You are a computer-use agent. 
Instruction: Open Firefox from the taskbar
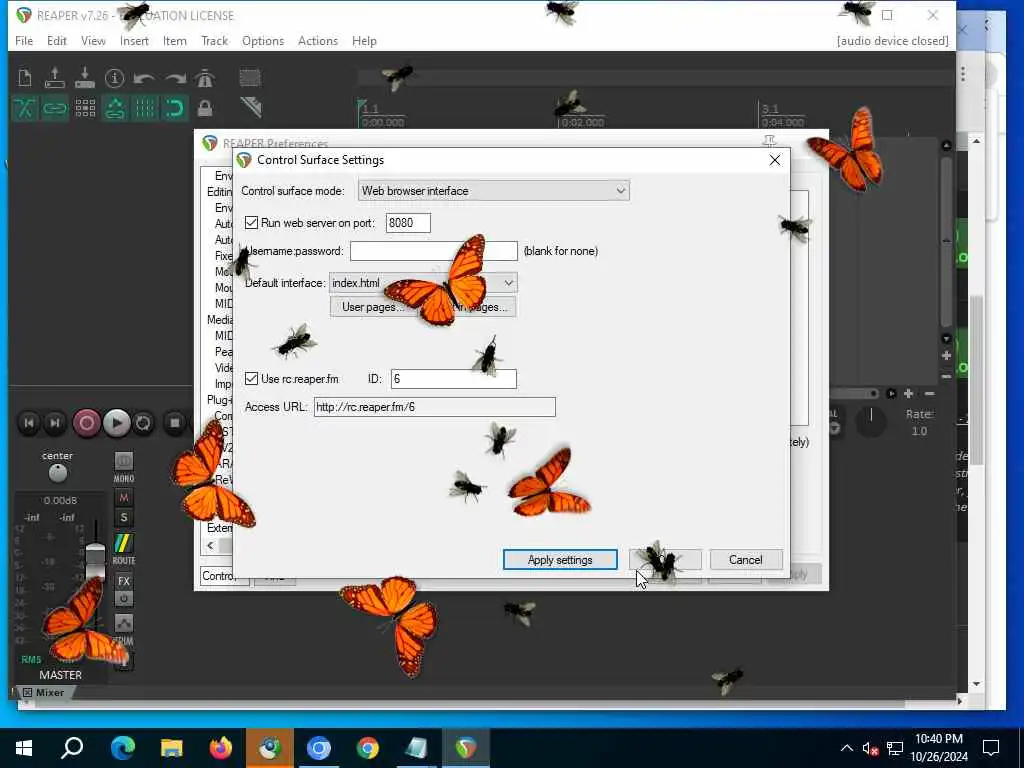(220, 748)
